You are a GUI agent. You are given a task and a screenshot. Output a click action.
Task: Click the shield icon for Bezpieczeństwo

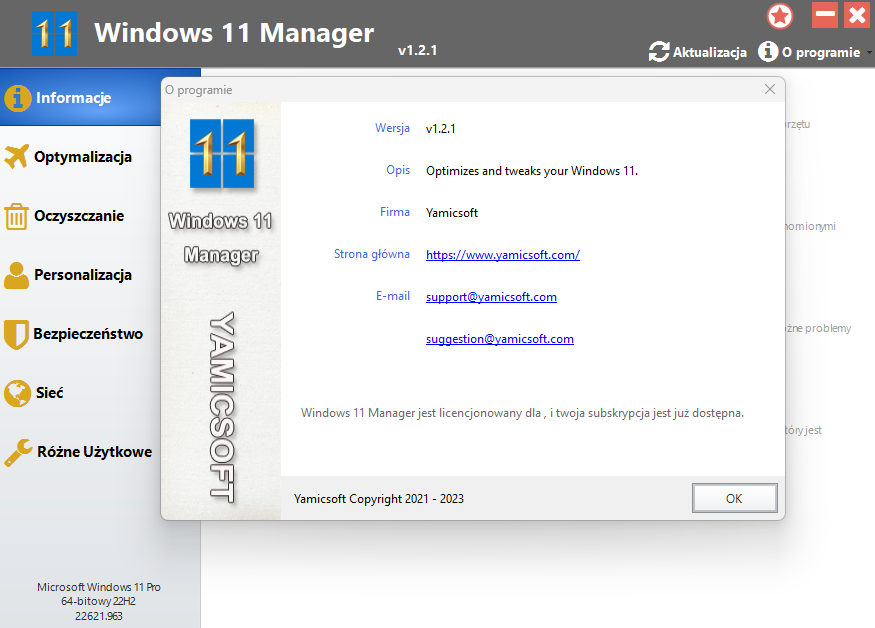point(16,334)
